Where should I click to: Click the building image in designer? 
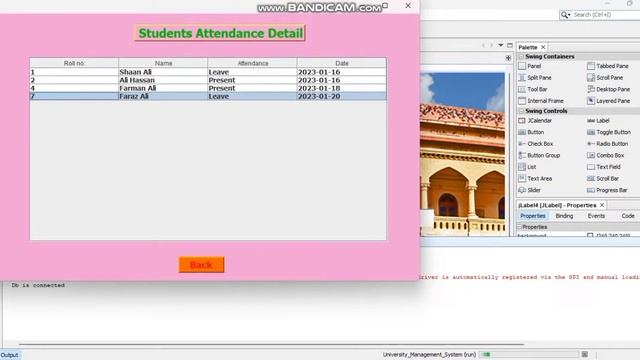click(x=462, y=154)
